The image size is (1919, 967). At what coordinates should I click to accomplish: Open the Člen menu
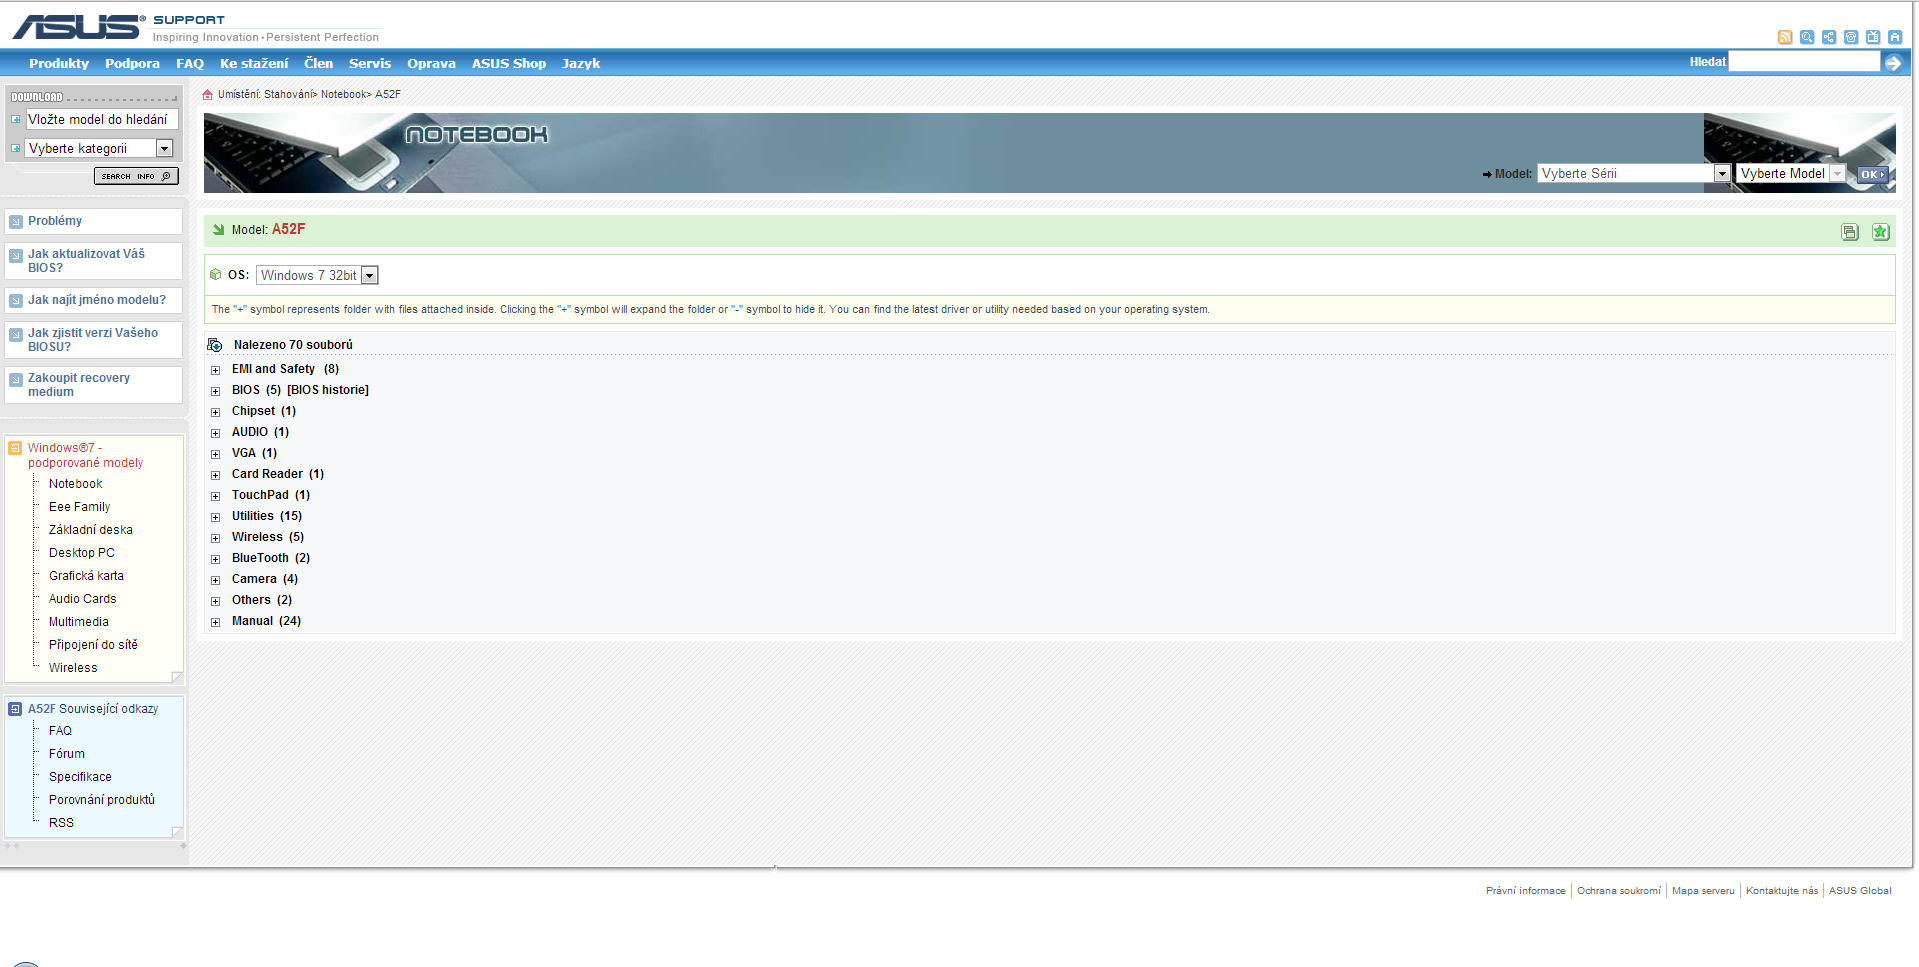(x=319, y=63)
